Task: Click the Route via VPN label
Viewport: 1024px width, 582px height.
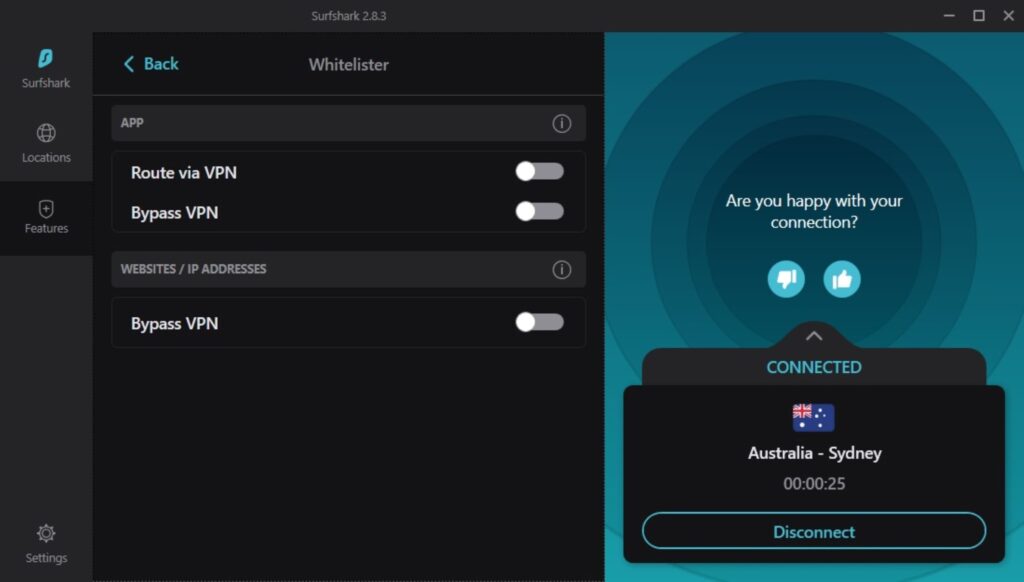Action: (184, 173)
